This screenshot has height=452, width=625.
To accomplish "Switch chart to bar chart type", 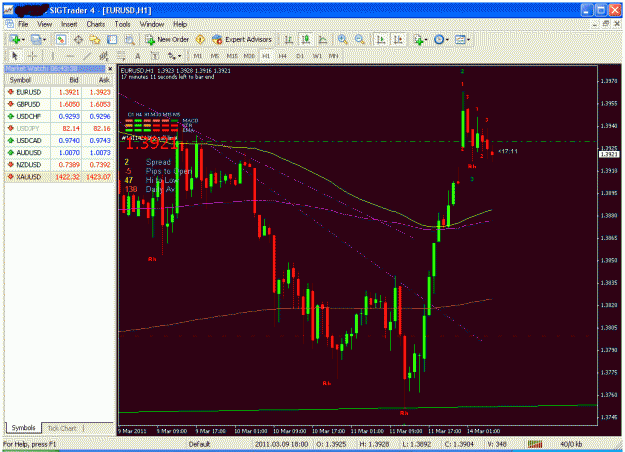I will click(288, 39).
